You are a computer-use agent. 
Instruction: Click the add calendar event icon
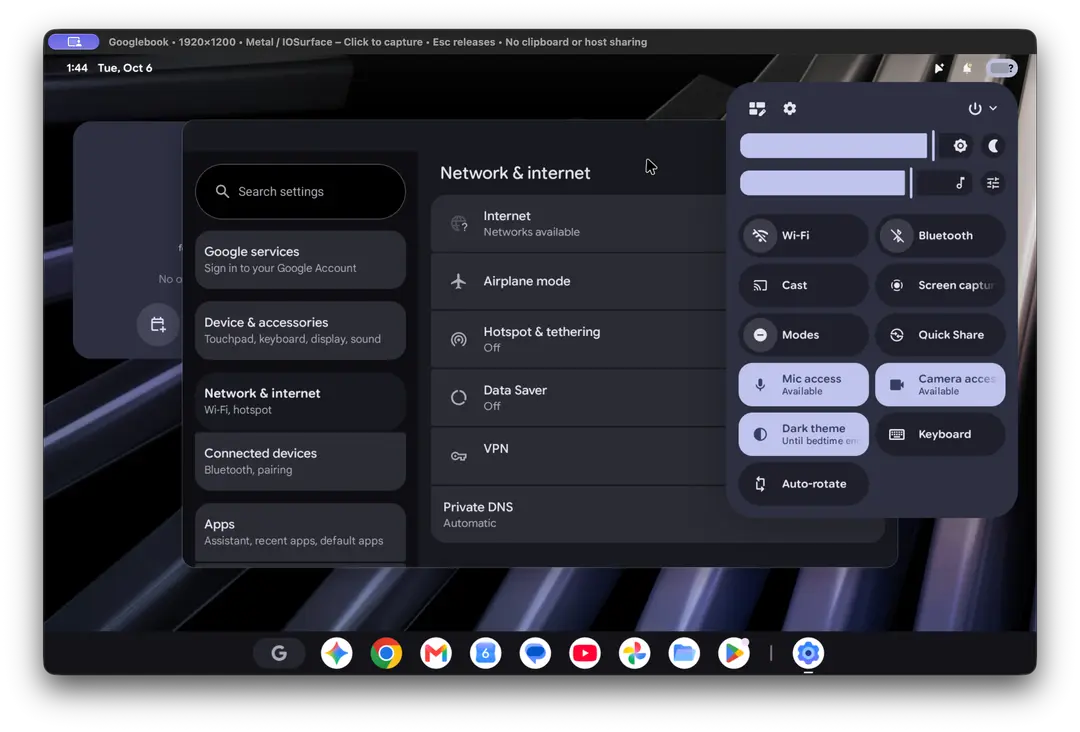click(158, 324)
